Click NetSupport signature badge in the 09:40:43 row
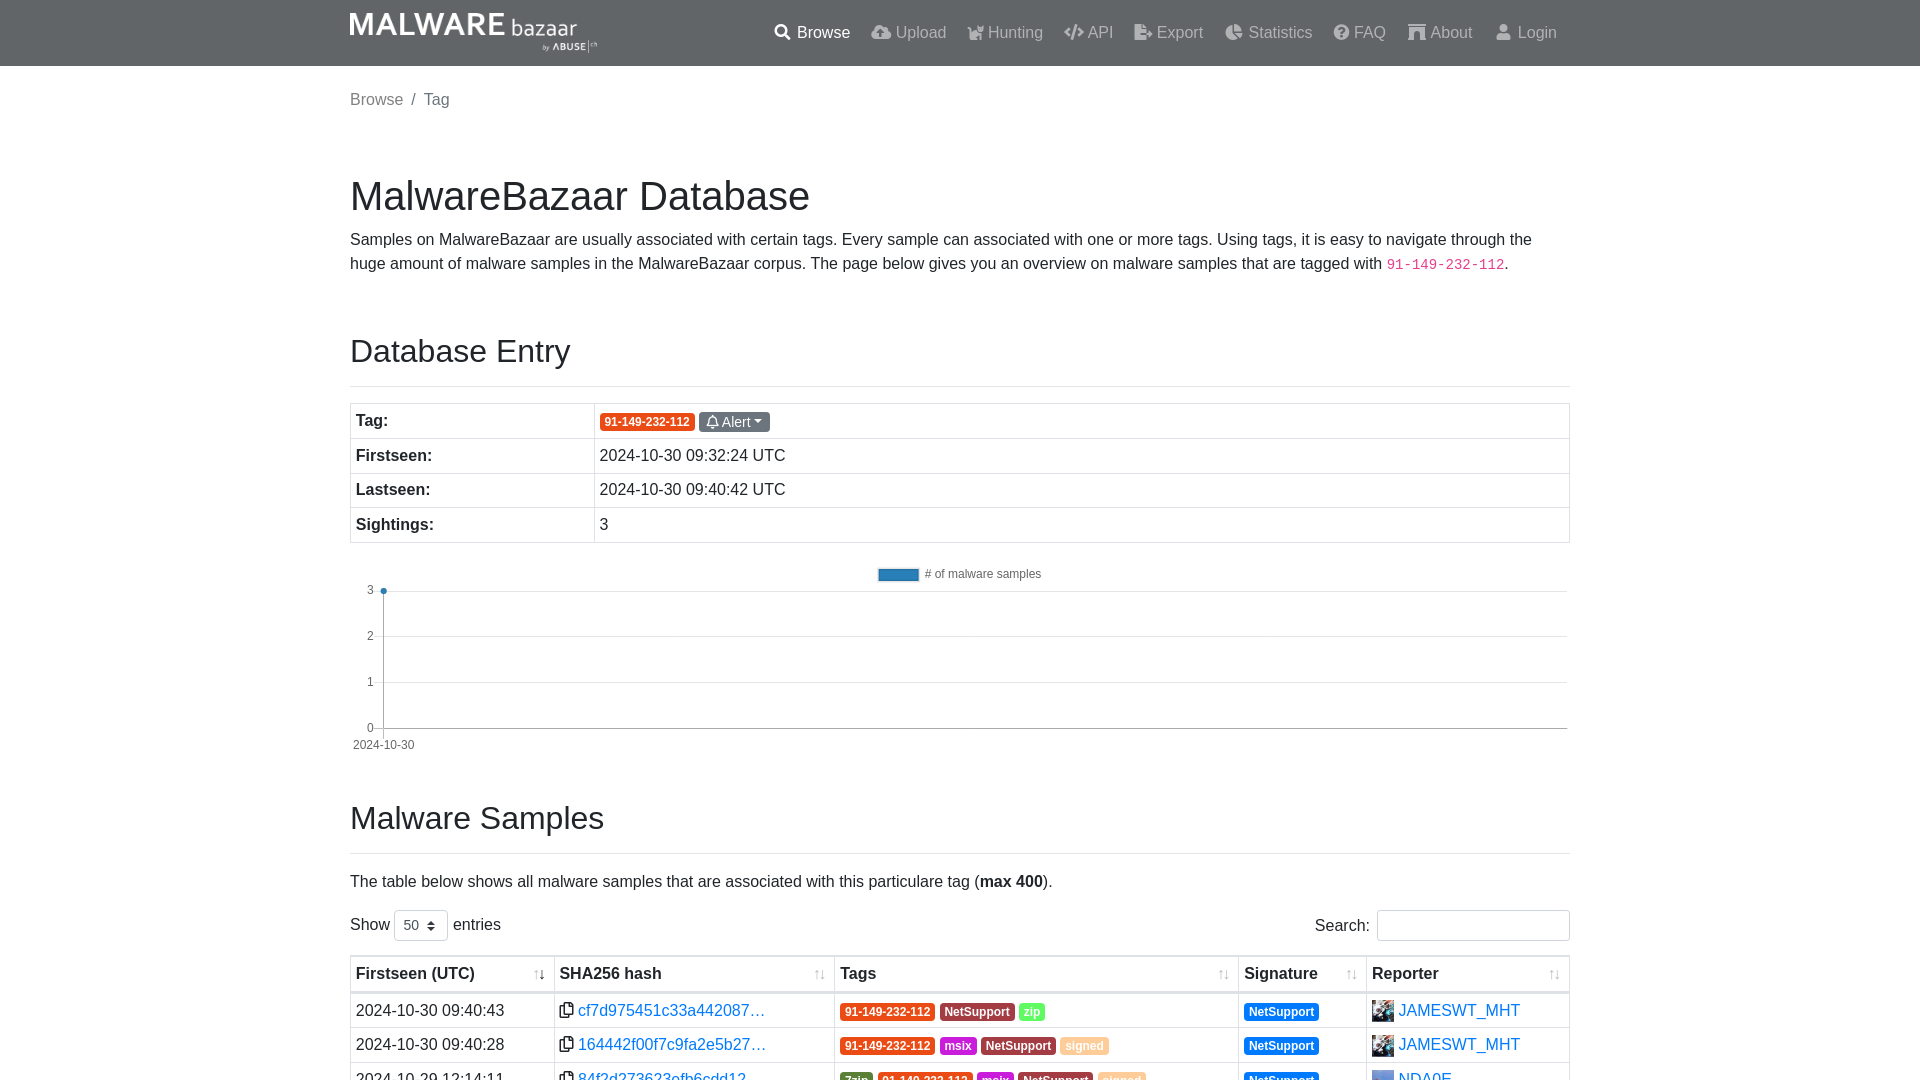This screenshot has width=1920, height=1080. (x=1281, y=1012)
